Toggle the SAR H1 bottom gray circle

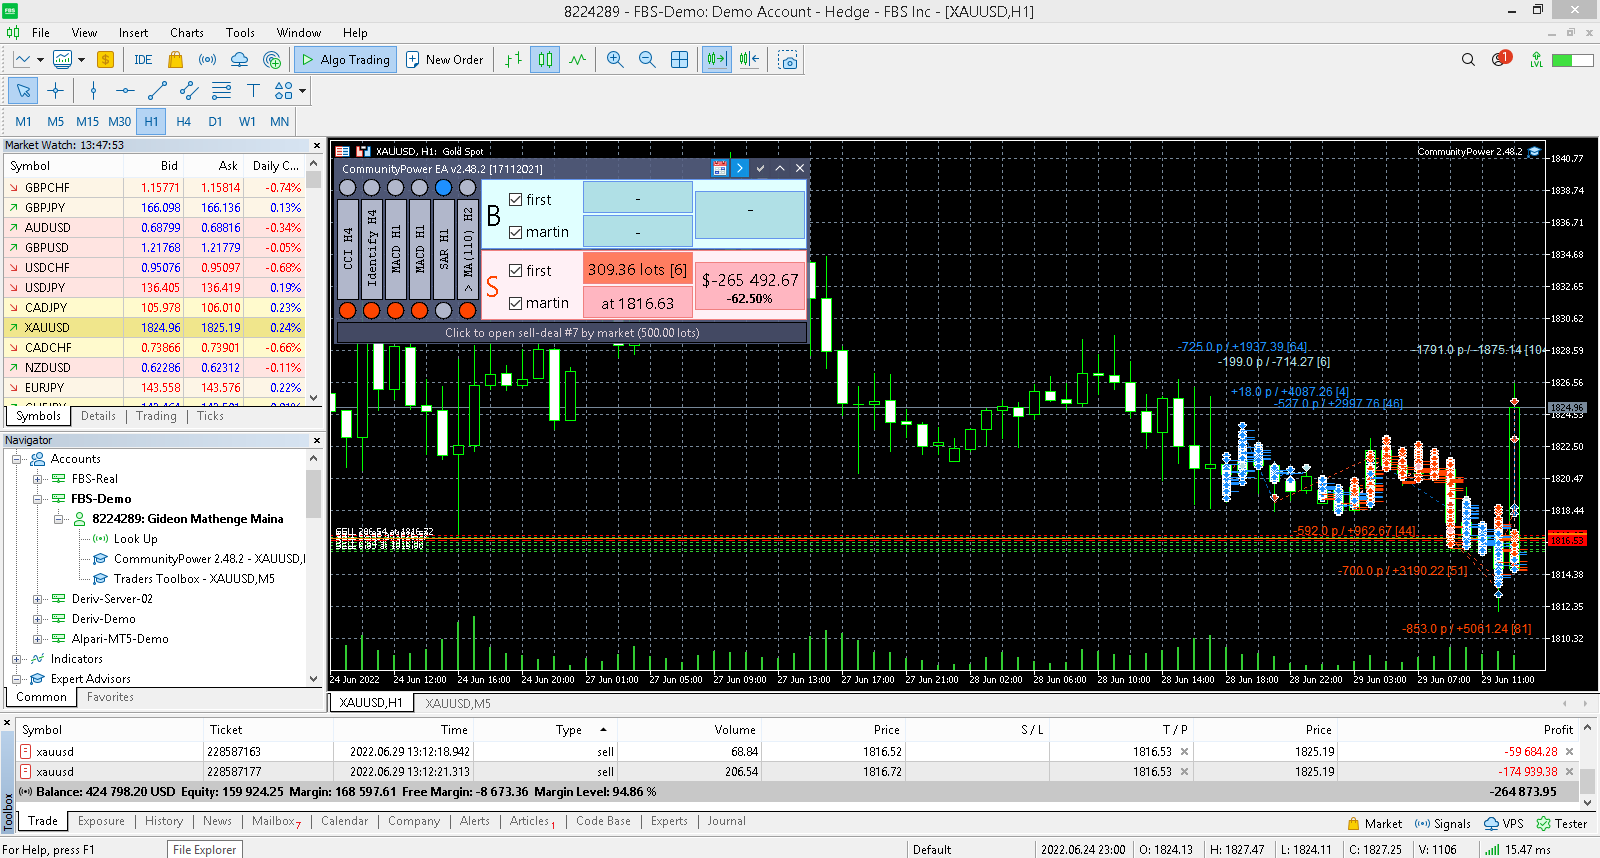pyautogui.click(x=443, y=310)
